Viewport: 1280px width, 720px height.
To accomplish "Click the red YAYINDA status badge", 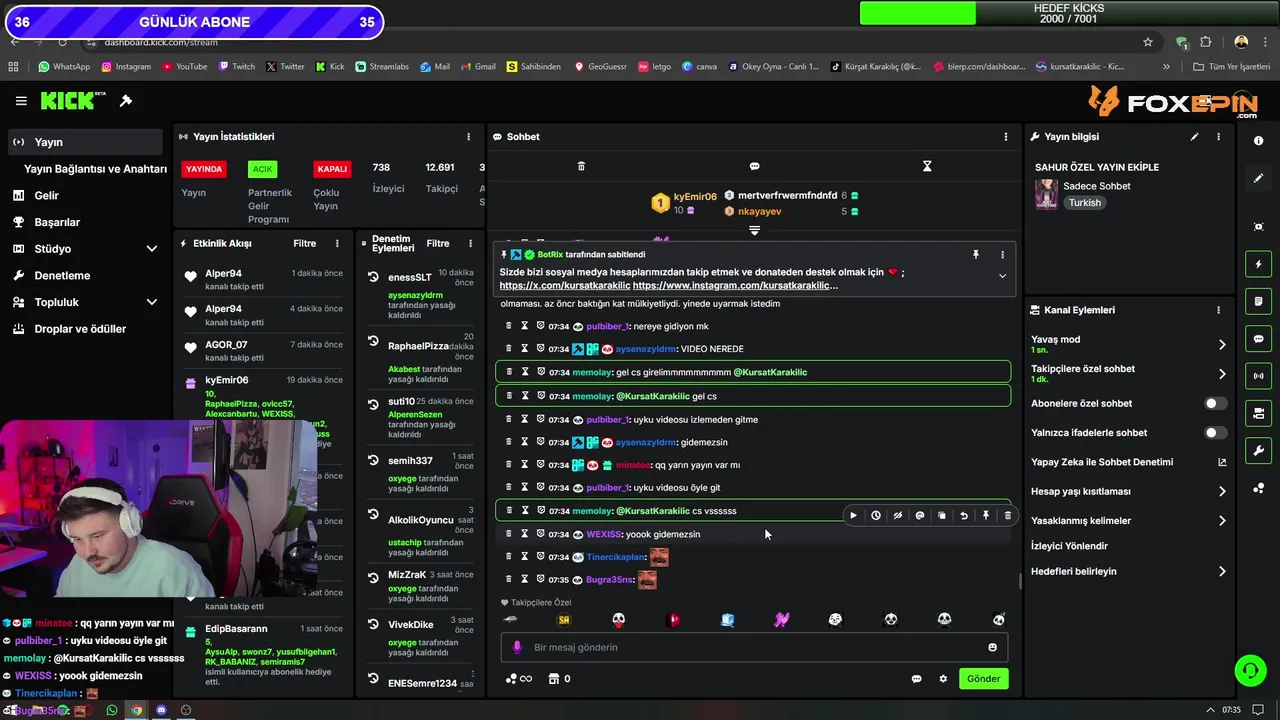I will pyautogui.click(x=204, y=169).
